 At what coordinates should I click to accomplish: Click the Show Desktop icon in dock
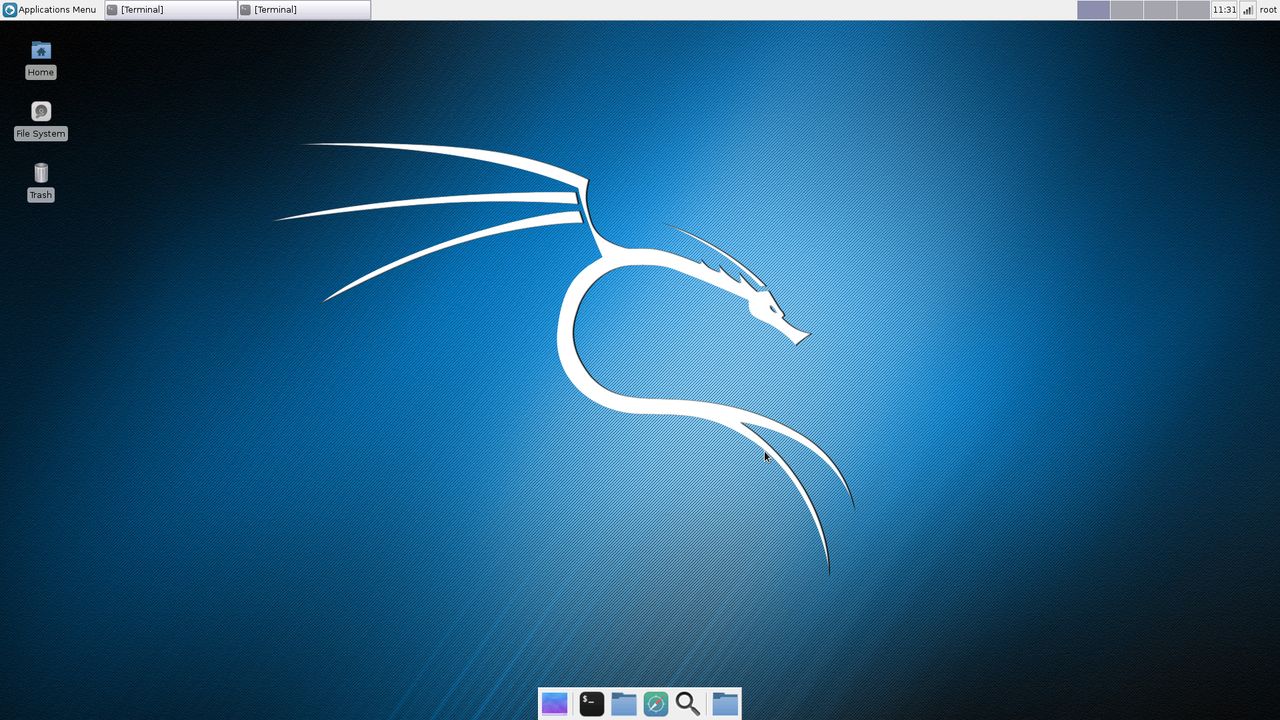click(x=554, y=704)
